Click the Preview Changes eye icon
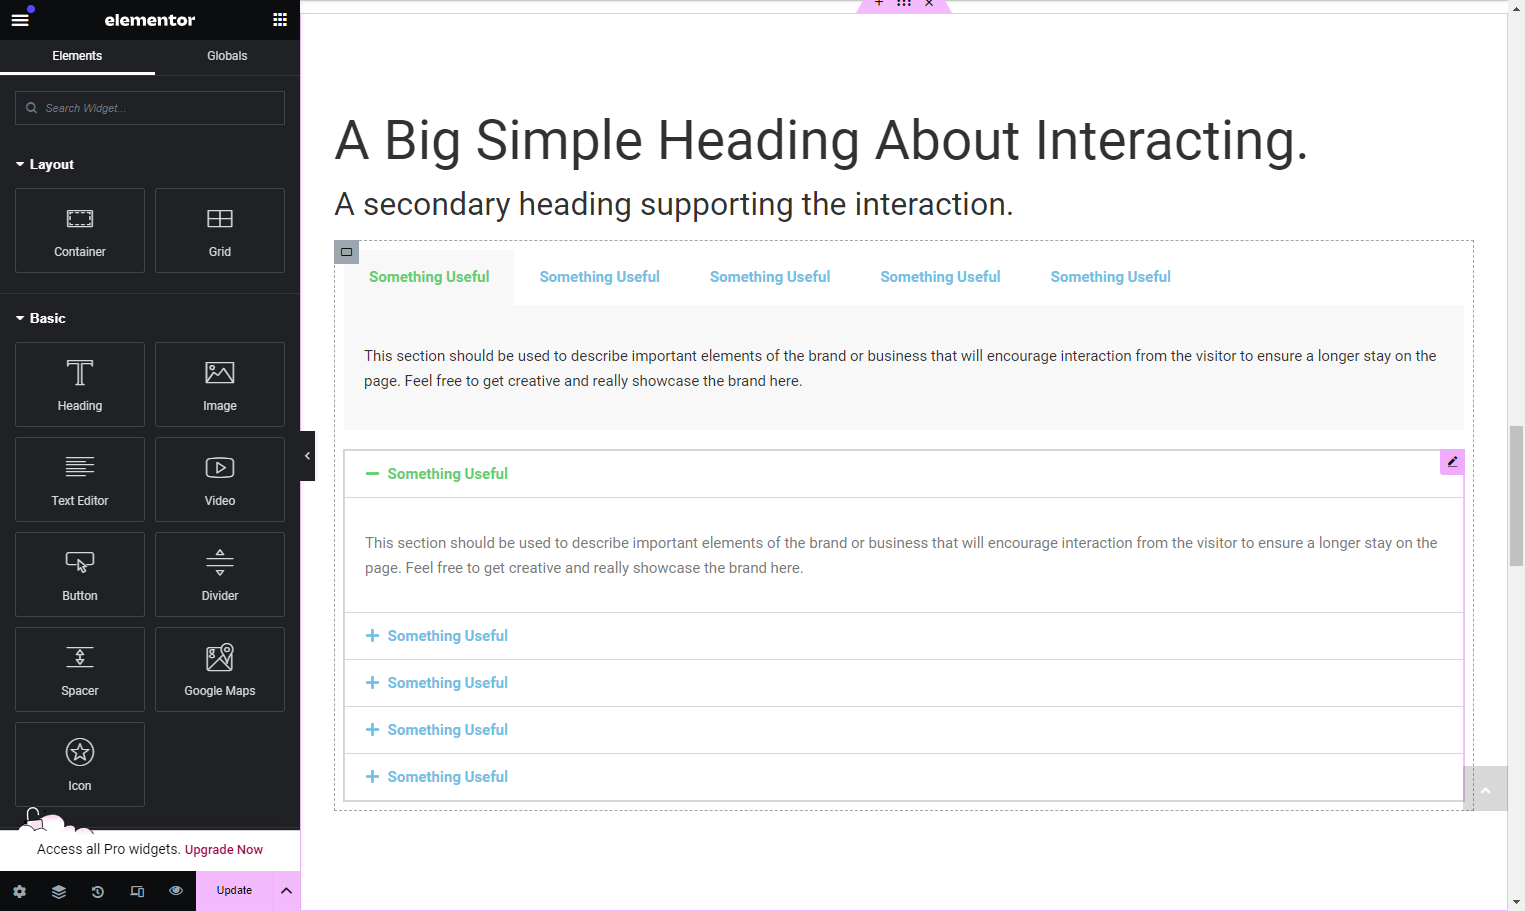Image resolution: width=1525 pixels, height=911 pixels. pyautogui.click(x=176, y=891)
